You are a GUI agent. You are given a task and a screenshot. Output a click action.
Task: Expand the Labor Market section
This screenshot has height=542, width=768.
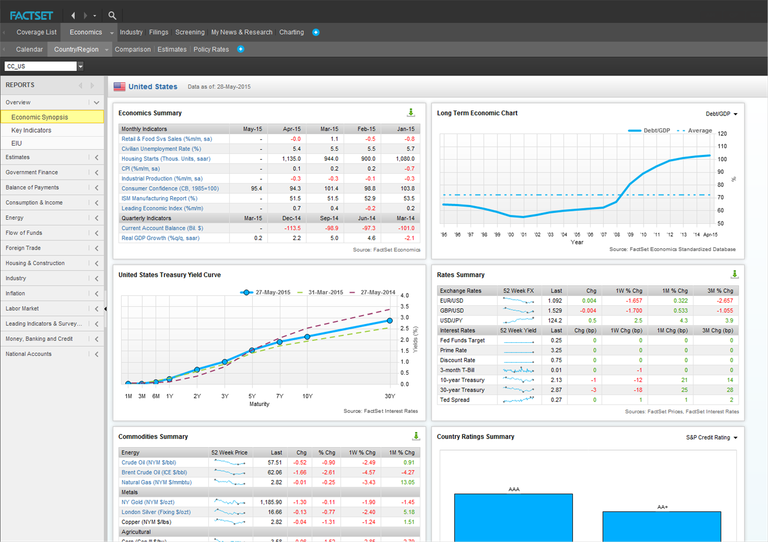point(96,308)
